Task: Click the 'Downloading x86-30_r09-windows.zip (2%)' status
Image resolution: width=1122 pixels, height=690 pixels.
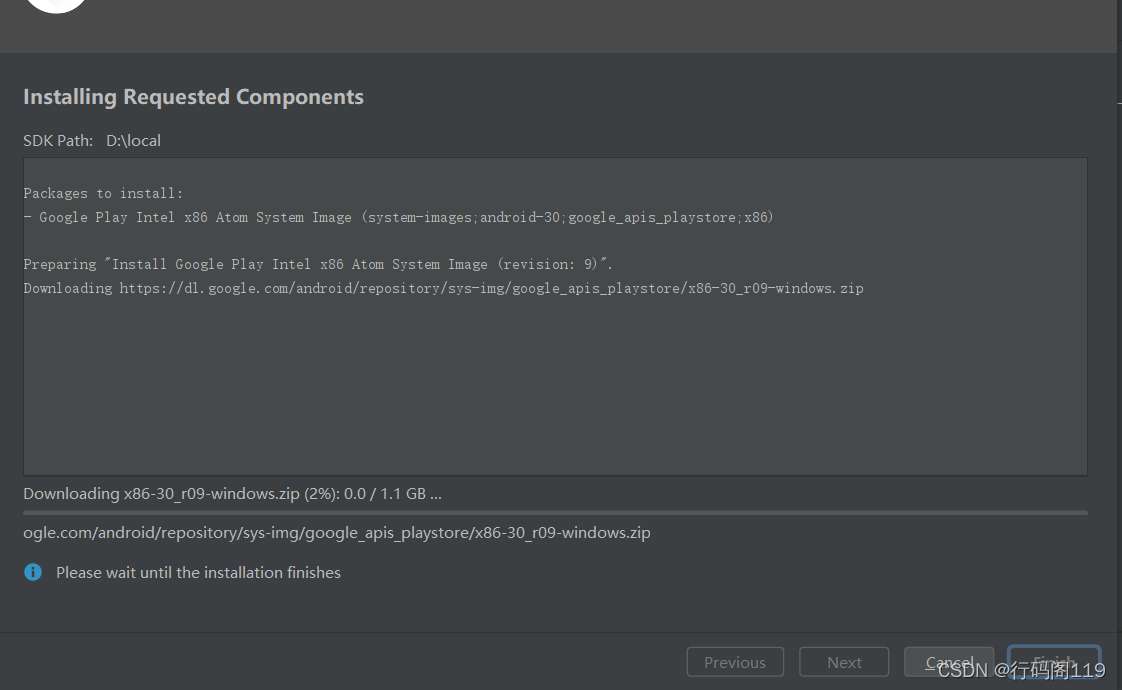Action: pos(232,494)
